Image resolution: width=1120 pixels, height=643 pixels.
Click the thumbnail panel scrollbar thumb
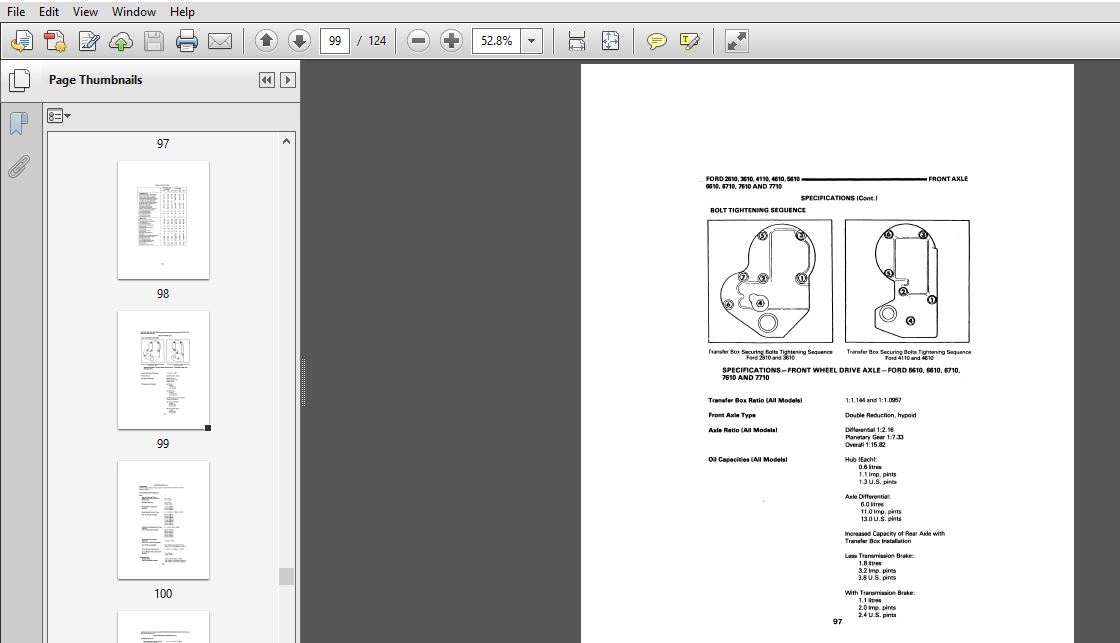[x=286, y=576]
